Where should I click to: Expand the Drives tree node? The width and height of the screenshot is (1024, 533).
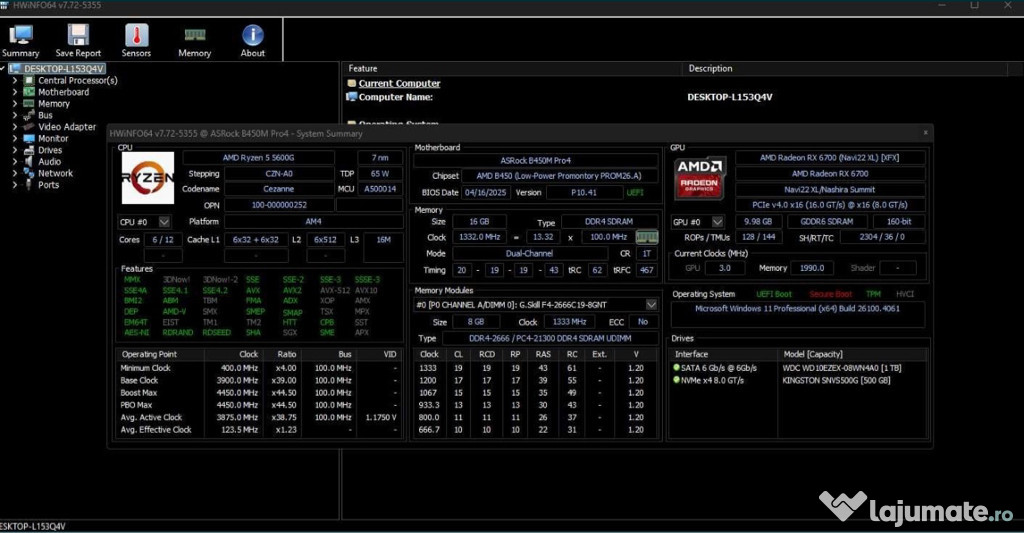(x=14, y=150)
